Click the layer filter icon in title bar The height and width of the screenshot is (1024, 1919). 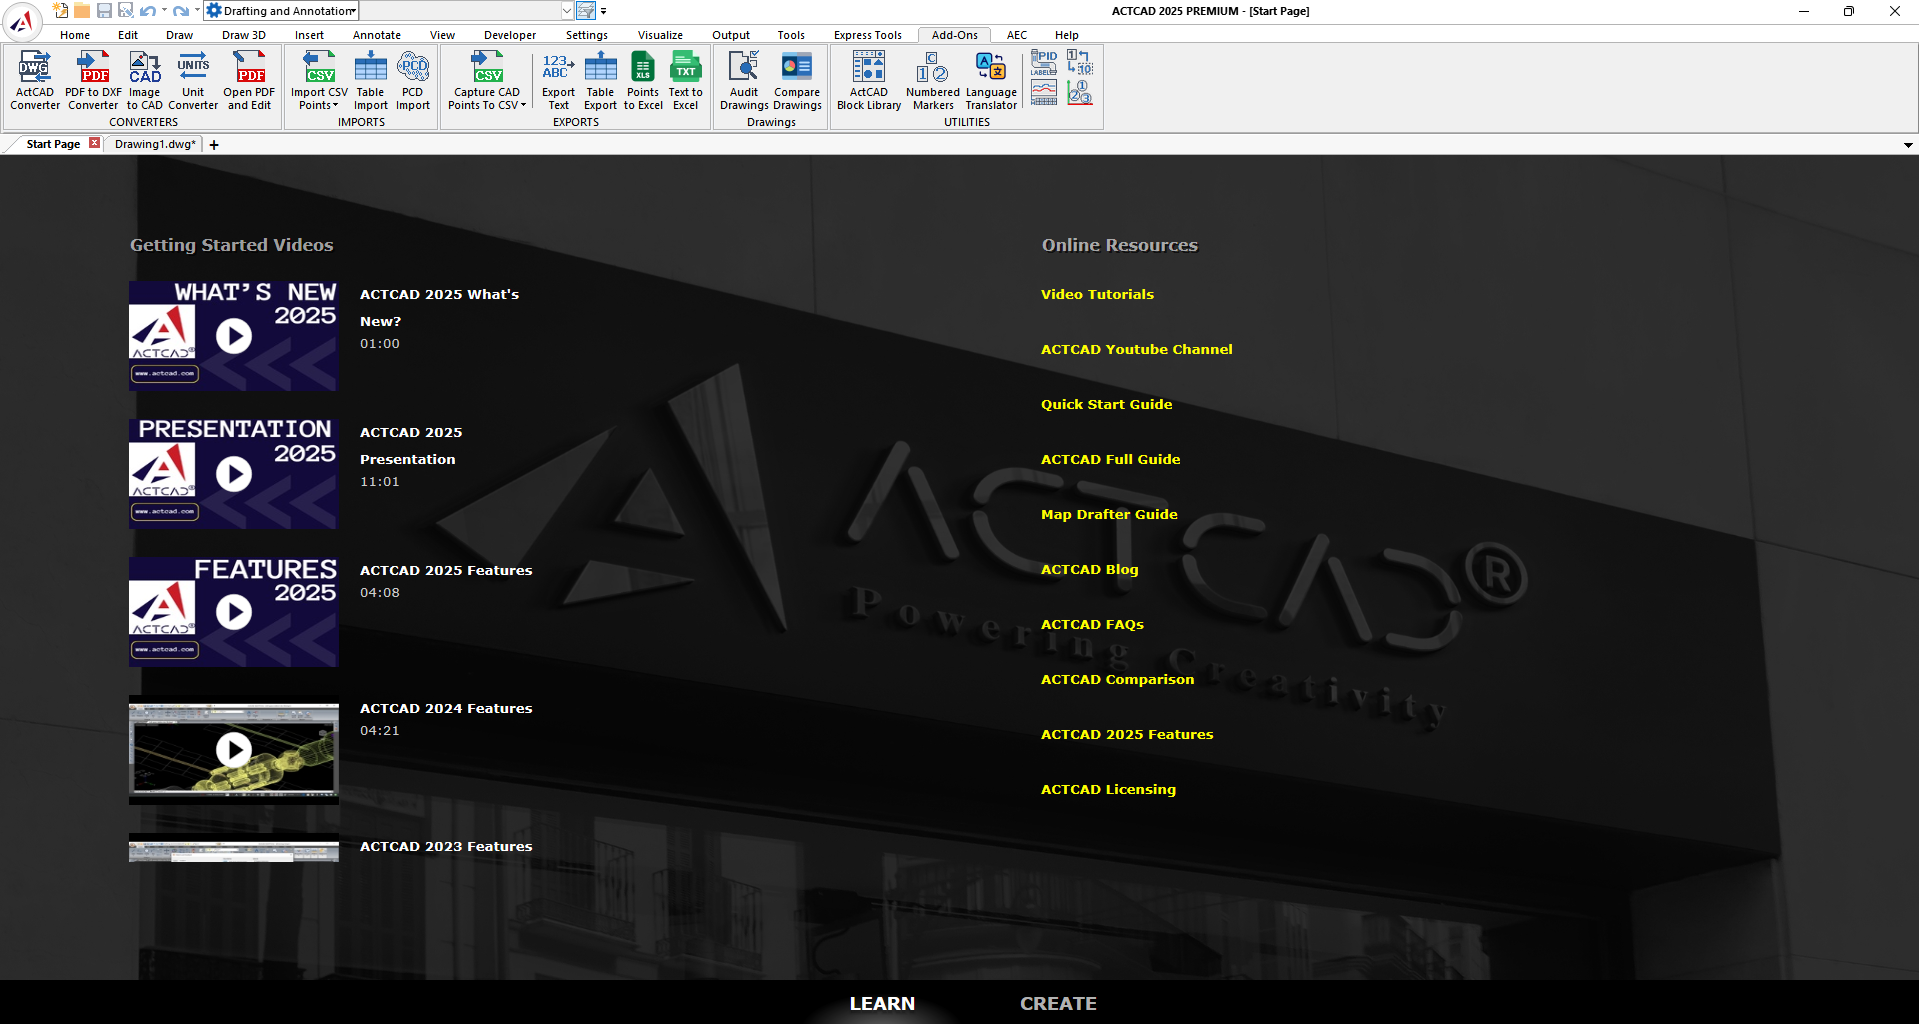pos(586,11)
